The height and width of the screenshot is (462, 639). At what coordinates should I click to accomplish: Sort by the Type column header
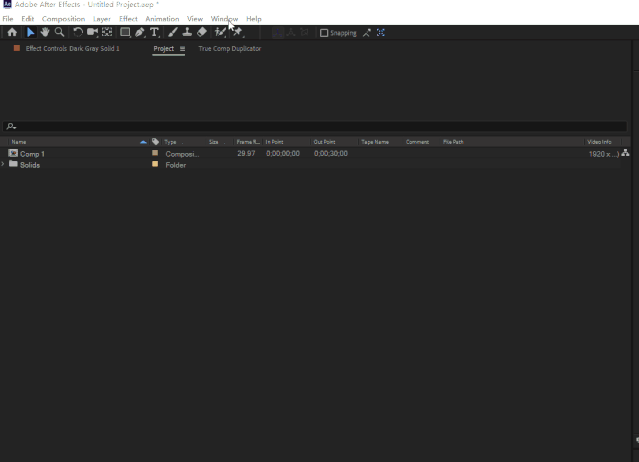coord(170,142)
